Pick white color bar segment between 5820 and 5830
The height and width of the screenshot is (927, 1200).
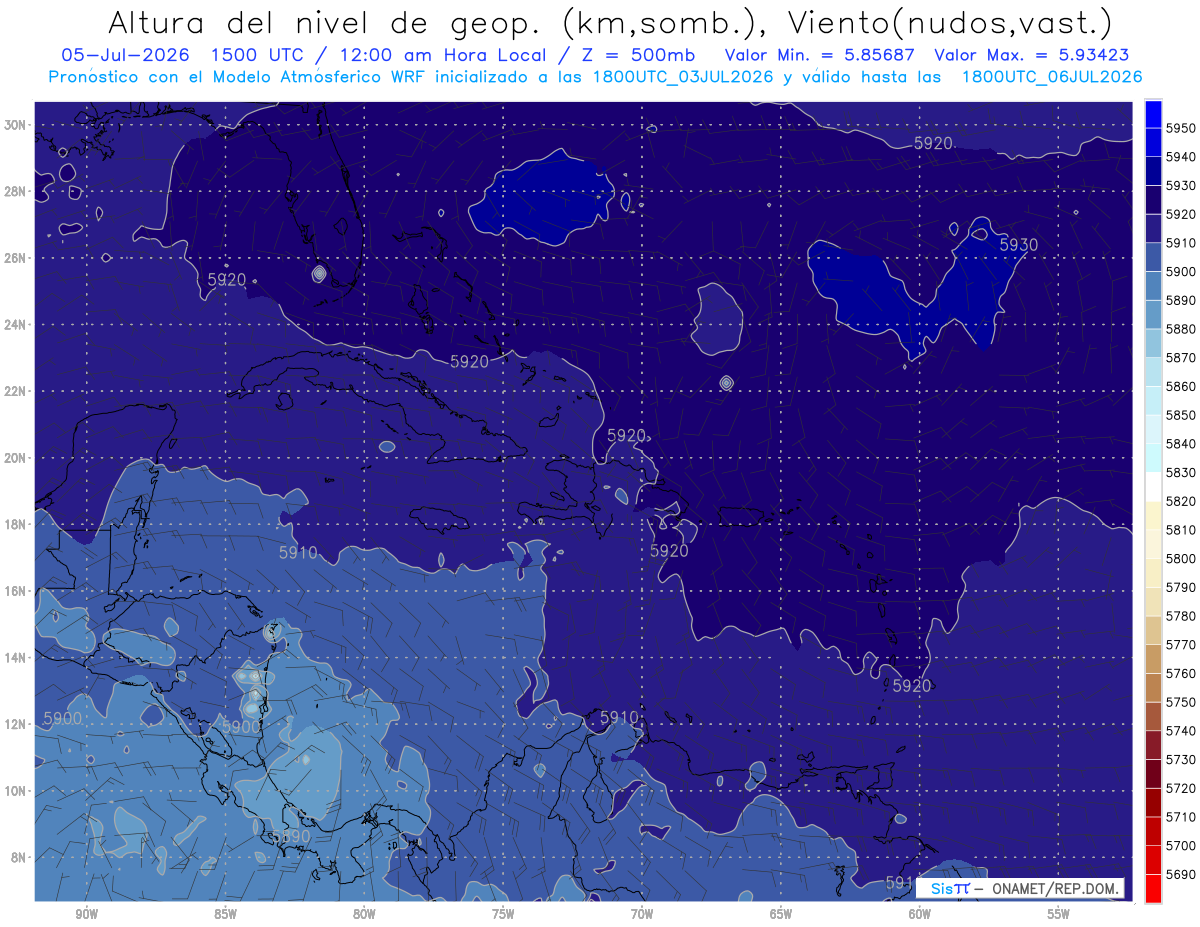(x=1153, y=486)
